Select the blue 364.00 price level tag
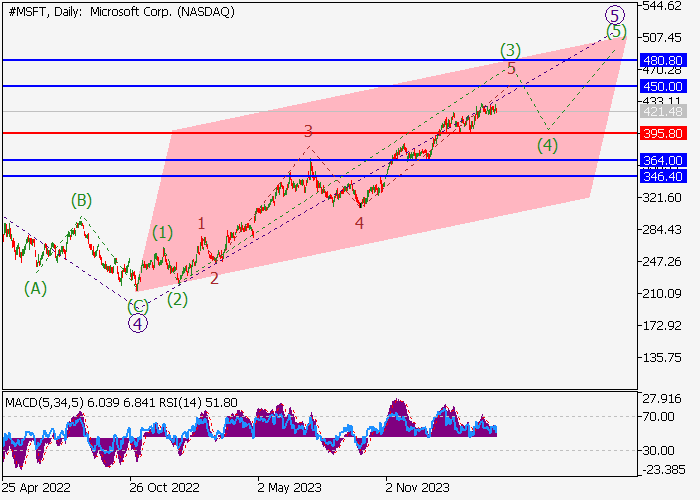This screenshot has height=500, width=700. click(662, 160)
